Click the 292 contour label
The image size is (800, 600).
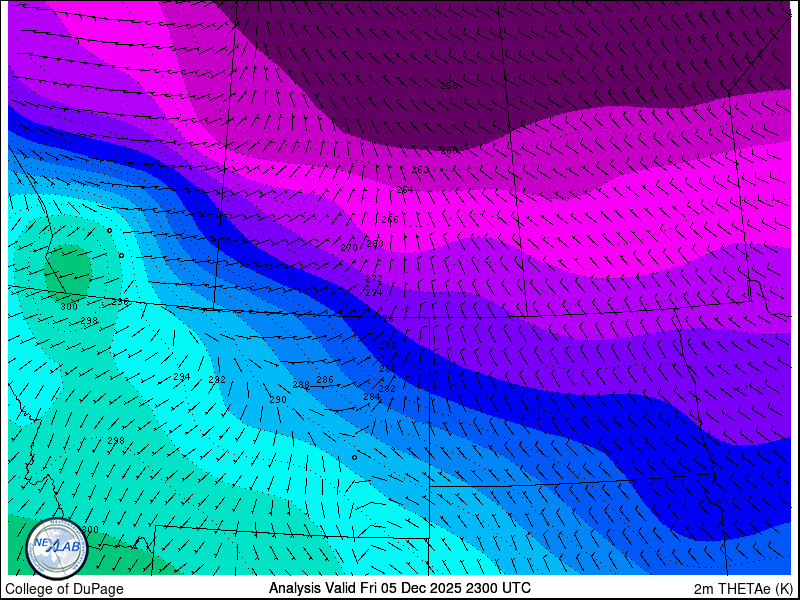217,380
